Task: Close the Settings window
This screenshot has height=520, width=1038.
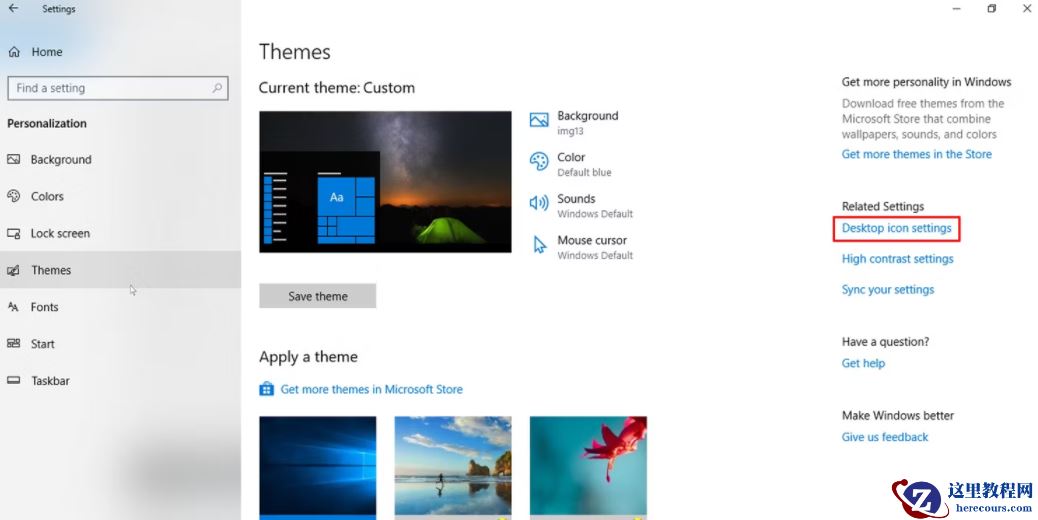Action: (x=1026, y=9)
